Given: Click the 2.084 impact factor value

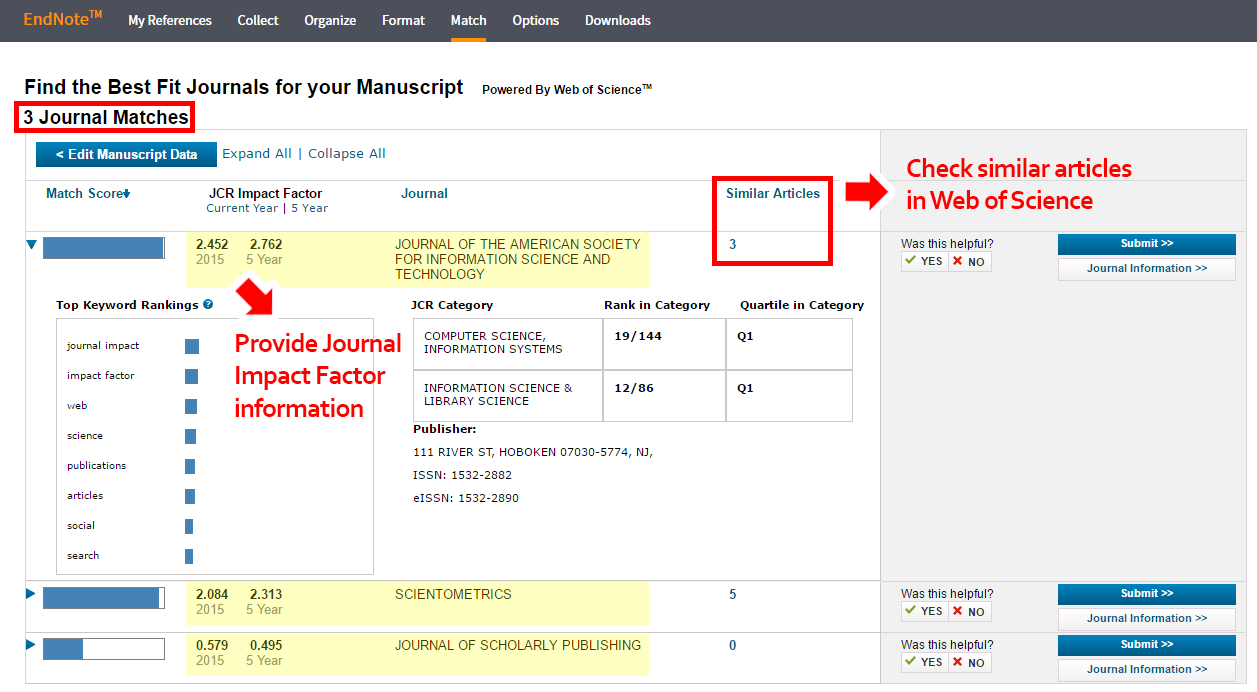Looking at the screenshot, I should (x=212, y=594).
